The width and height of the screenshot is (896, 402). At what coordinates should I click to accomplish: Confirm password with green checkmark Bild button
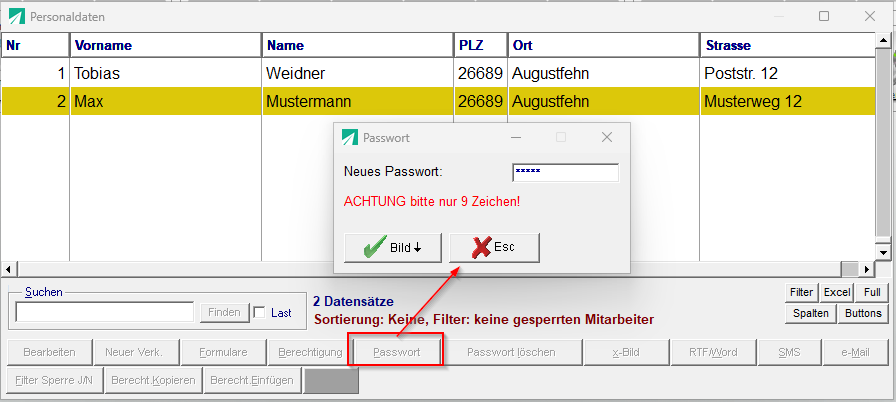click(392, 248)
